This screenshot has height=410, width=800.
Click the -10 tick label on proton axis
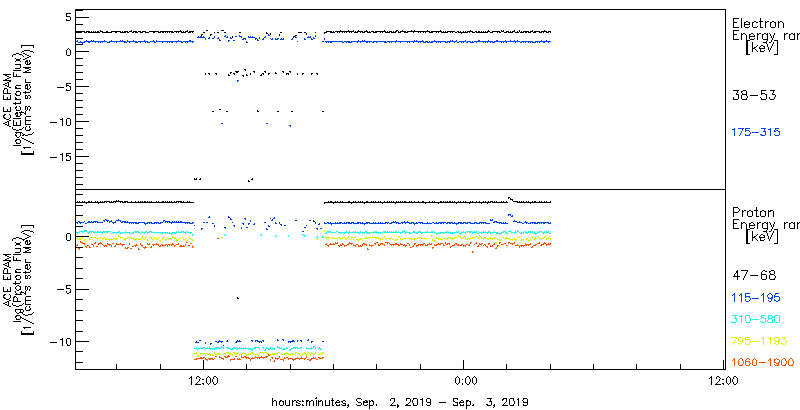coord(61,341)
